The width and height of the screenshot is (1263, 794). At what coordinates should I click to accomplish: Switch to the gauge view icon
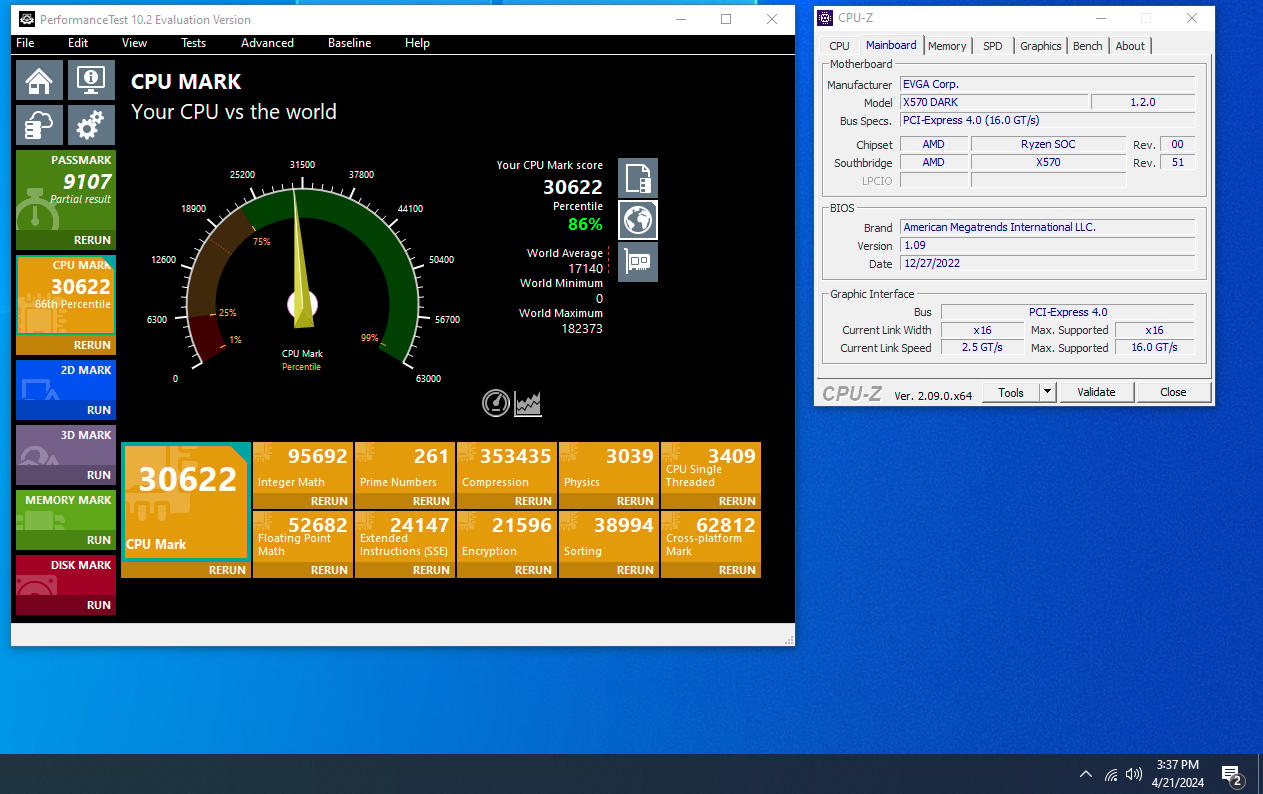(x=496, y=403)
